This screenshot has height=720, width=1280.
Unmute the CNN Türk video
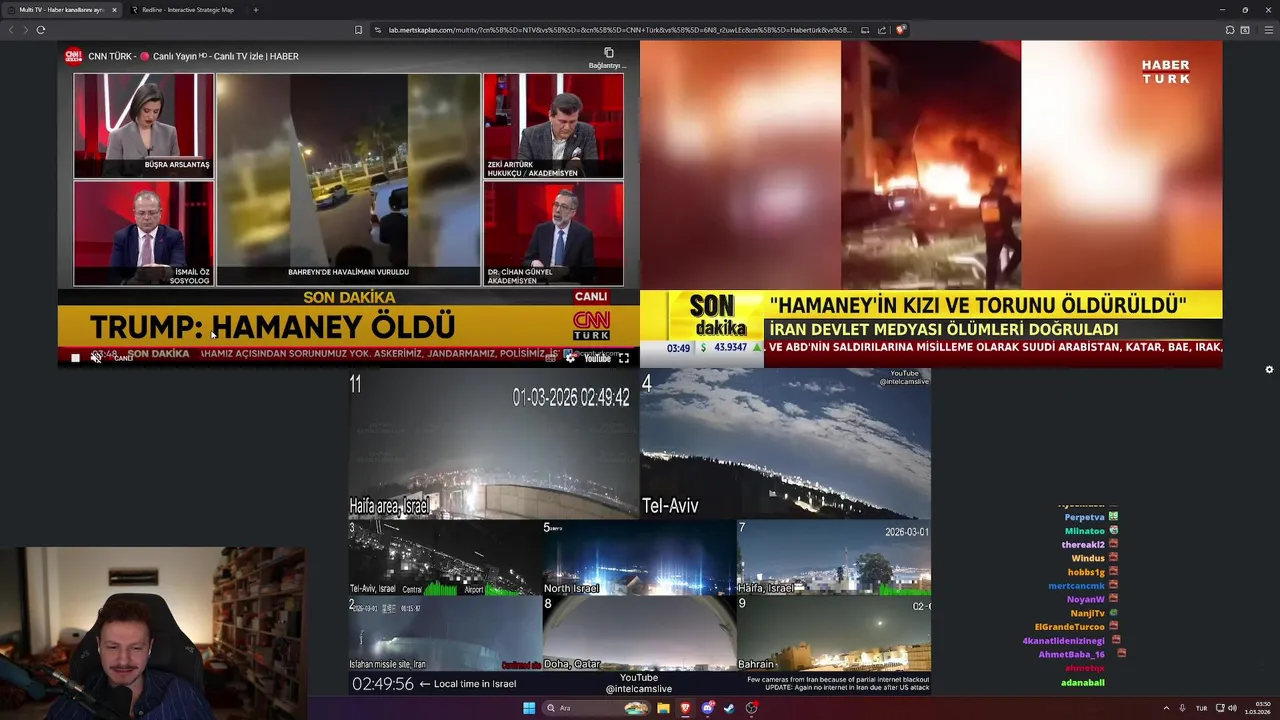tap(96, 357)
